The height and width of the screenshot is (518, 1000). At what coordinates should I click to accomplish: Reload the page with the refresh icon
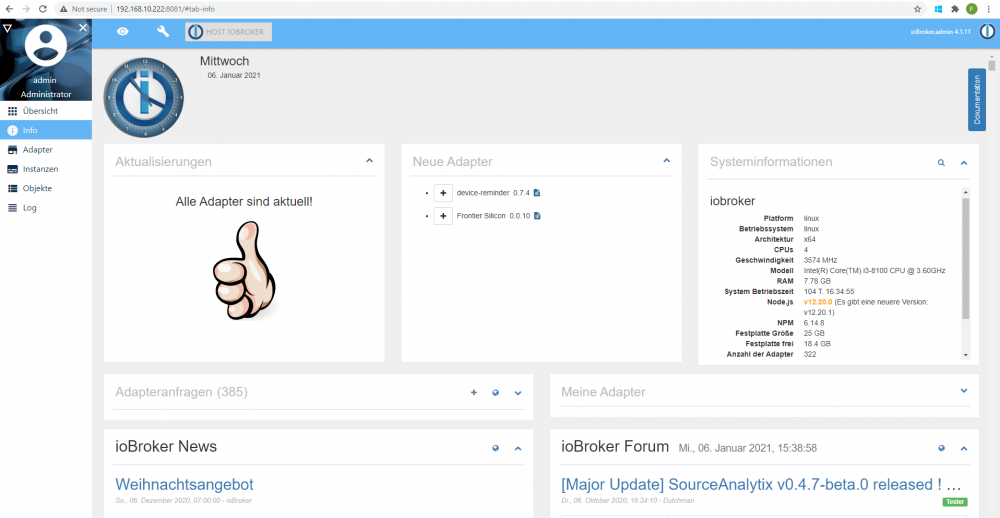tap(43, 9)
